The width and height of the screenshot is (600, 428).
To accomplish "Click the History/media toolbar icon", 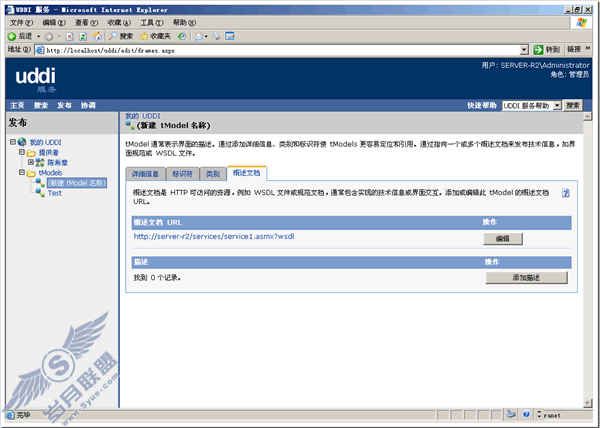I will 183,36.
